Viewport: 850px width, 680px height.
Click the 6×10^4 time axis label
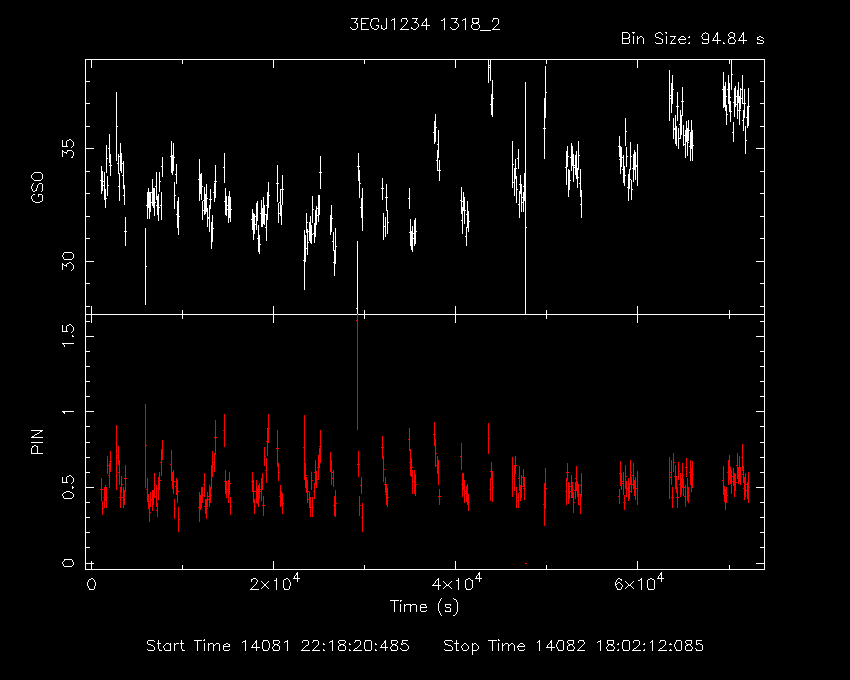click(x=639, y=583)
